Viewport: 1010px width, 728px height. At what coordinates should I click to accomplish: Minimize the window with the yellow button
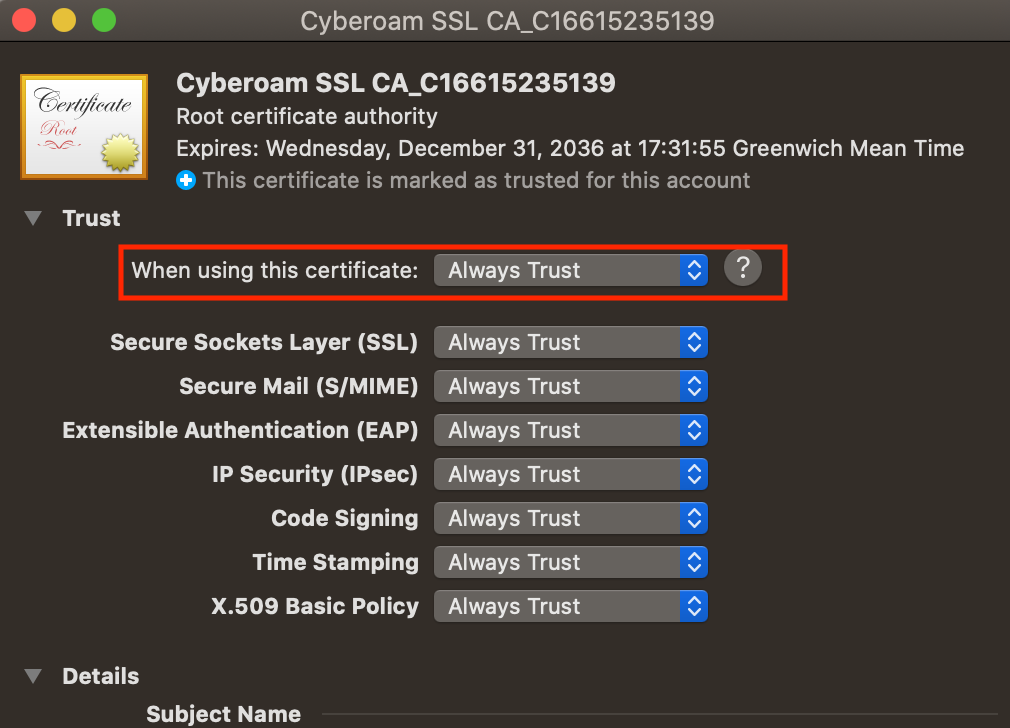[x=64, y=20]
